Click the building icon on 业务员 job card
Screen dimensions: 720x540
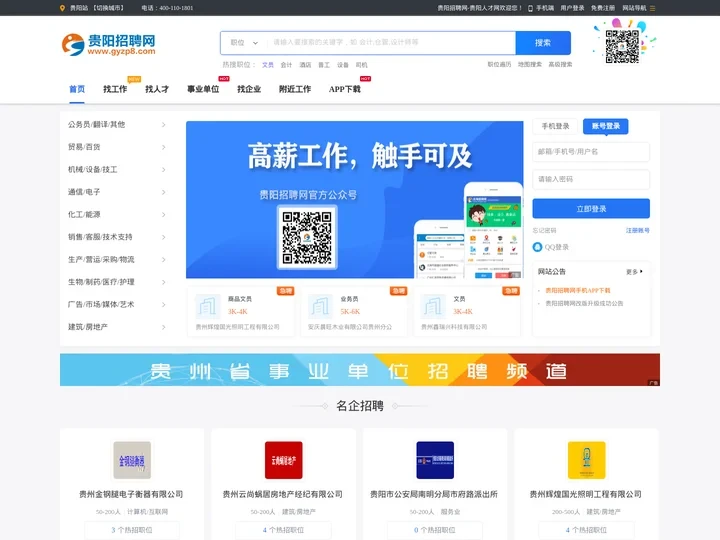pos(320,306)
